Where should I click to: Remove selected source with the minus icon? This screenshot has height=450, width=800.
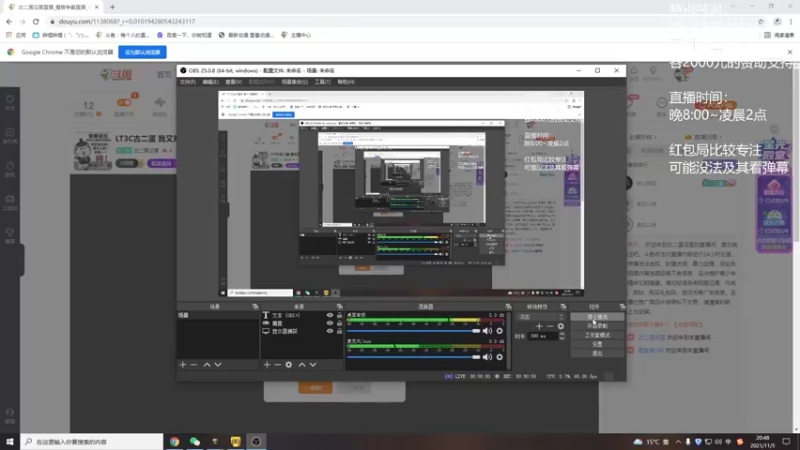(x=278, y=365)
